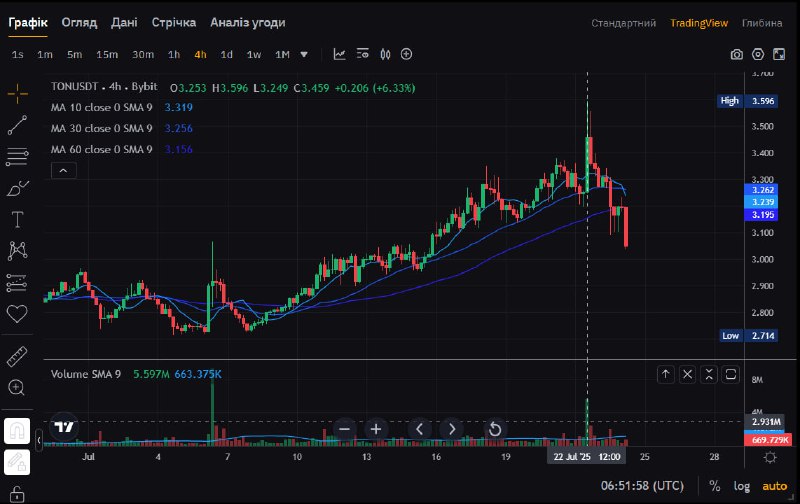Select the 1d timeframe

pyautogui.click(x=227, y=54)
